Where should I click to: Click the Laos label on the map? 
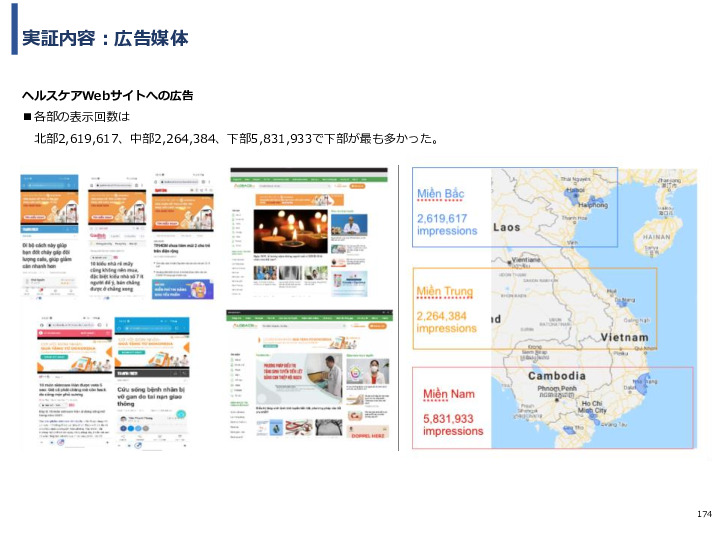506,227
